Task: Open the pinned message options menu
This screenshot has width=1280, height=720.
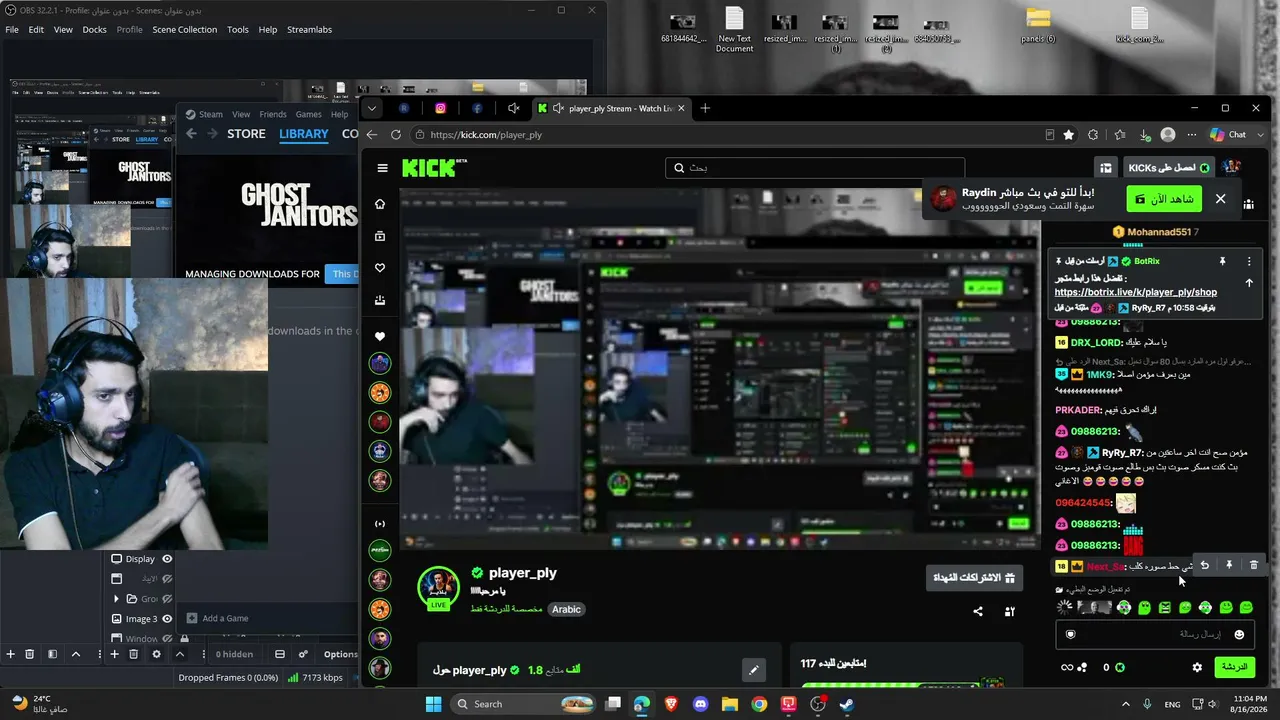Action: [x=1249, y=261]
